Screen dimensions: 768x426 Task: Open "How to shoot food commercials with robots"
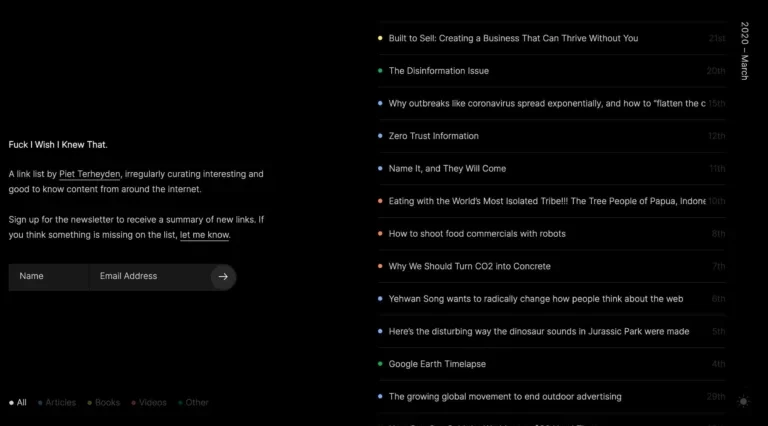[477, 234]
